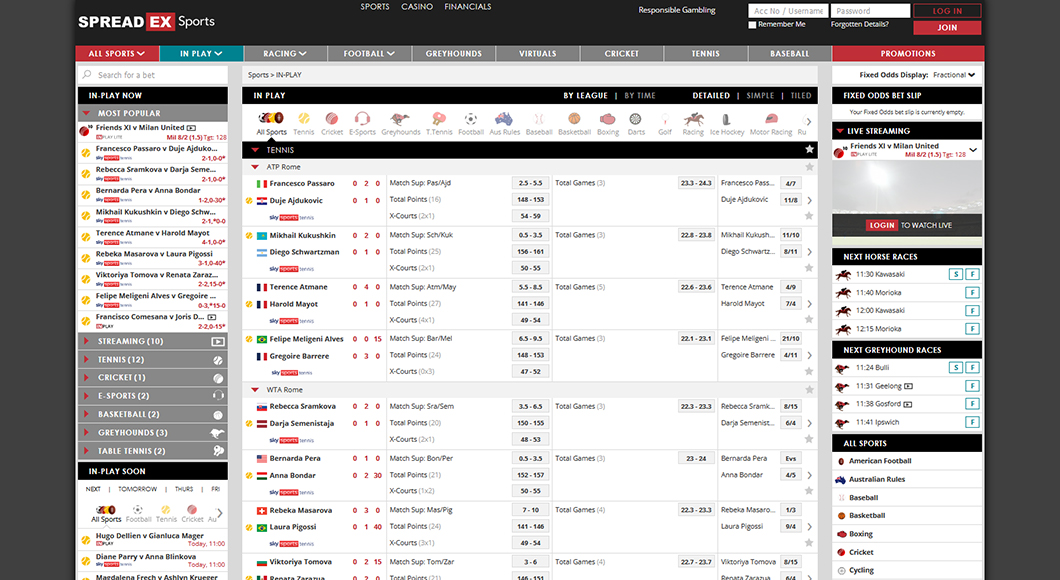1060x580 pixels.
Task: Favourite the TENNIS section with star
Action: coord(809,149)
